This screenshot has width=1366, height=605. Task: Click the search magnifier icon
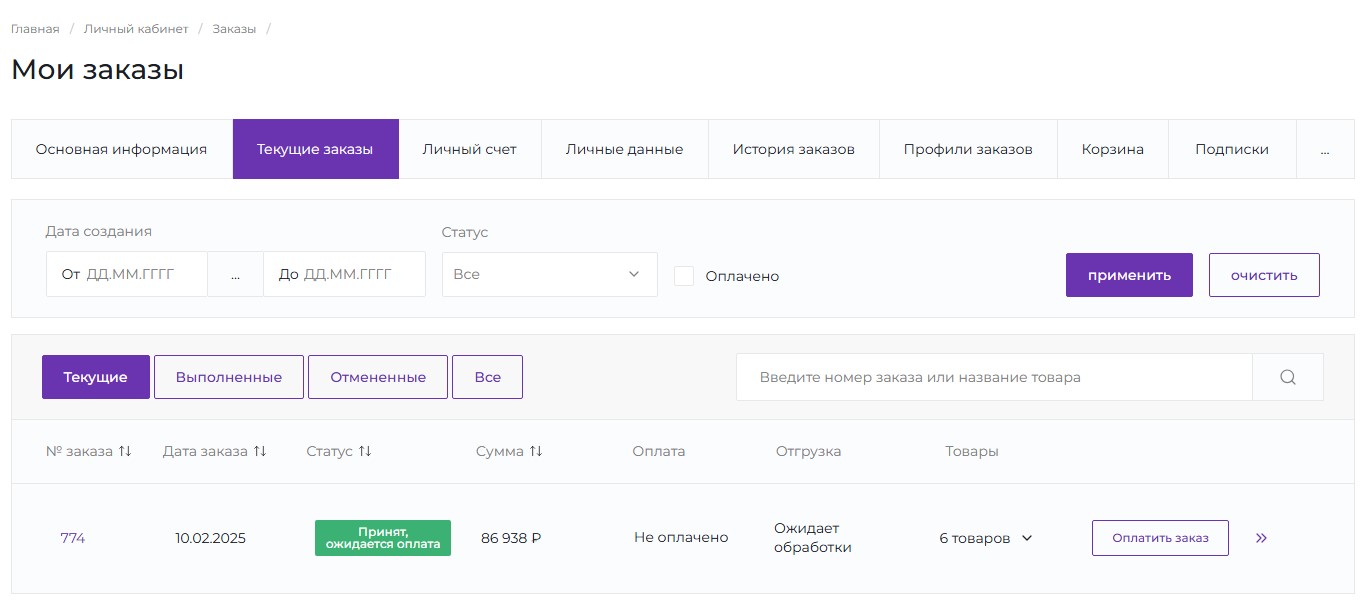(x=1287, y=377)
